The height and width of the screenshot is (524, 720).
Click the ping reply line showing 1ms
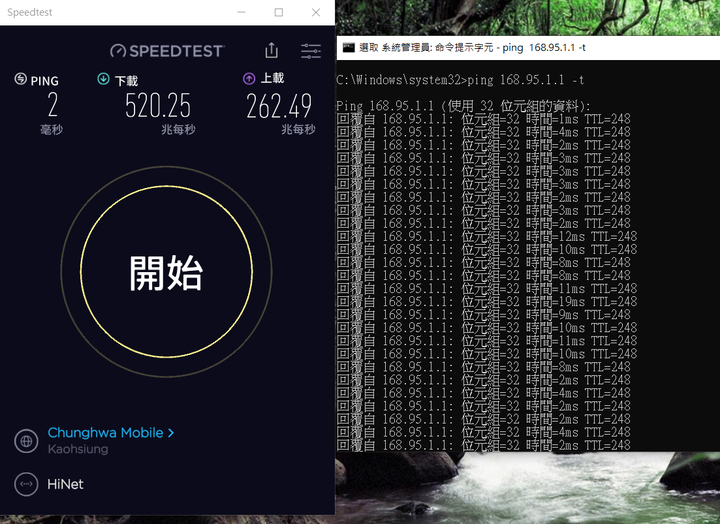[x=484, y=119]
